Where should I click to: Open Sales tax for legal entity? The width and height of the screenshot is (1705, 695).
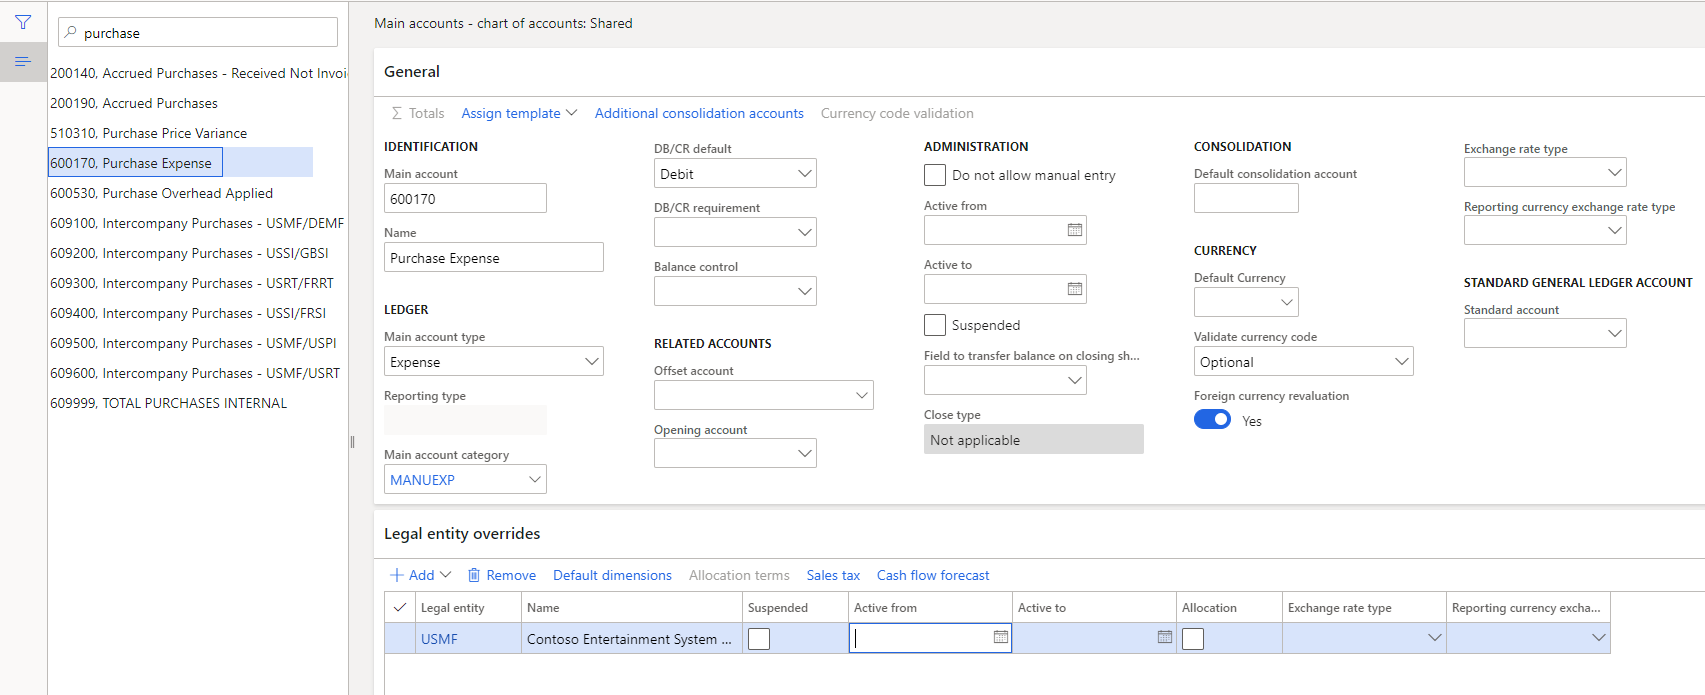point(833,575)
